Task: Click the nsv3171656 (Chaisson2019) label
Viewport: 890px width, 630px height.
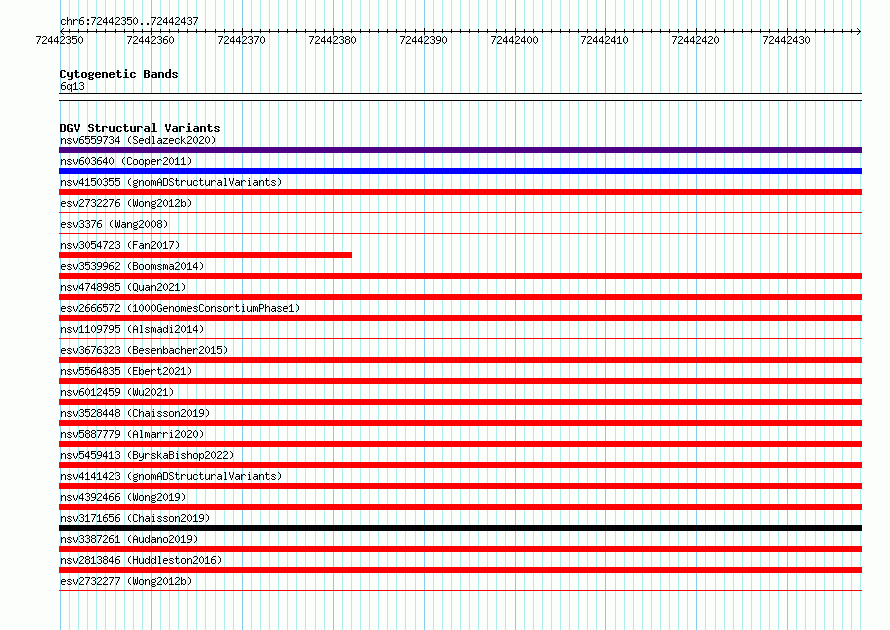Action: (x=135, y=518)
